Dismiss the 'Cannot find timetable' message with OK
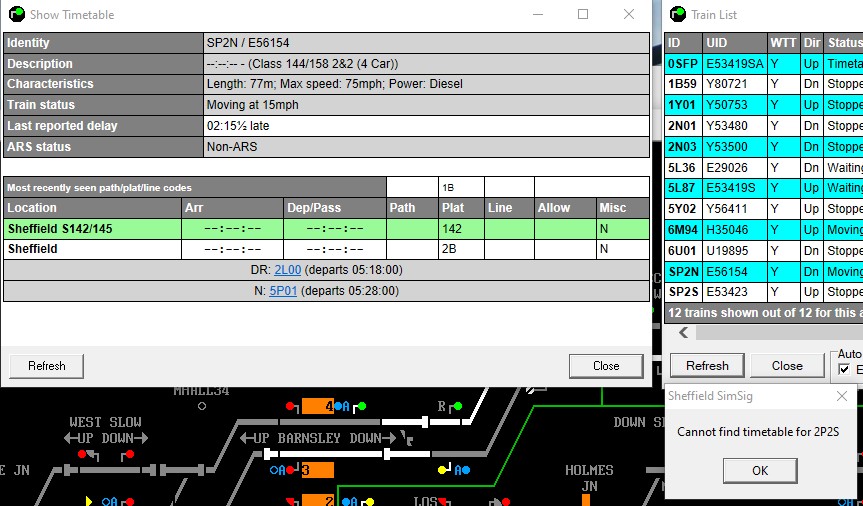The width and height of the screenshot is (863, 506). [x=760, y=471]
